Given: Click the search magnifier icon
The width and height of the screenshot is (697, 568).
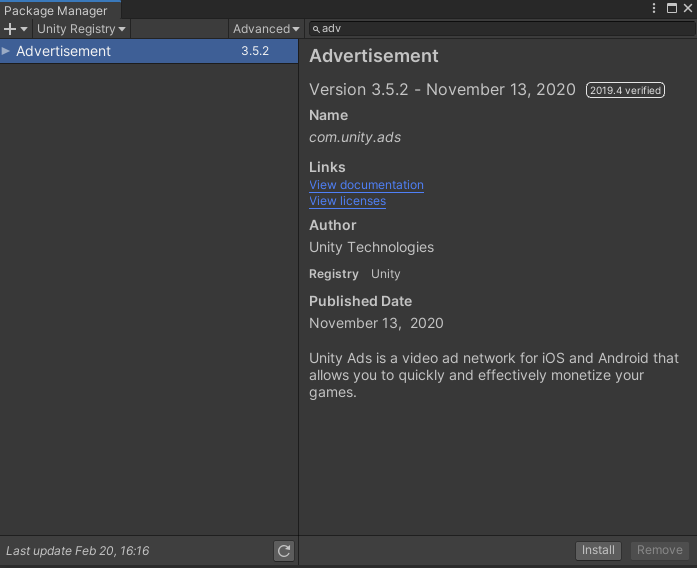Looking at the screenshot, I should 316,29.
